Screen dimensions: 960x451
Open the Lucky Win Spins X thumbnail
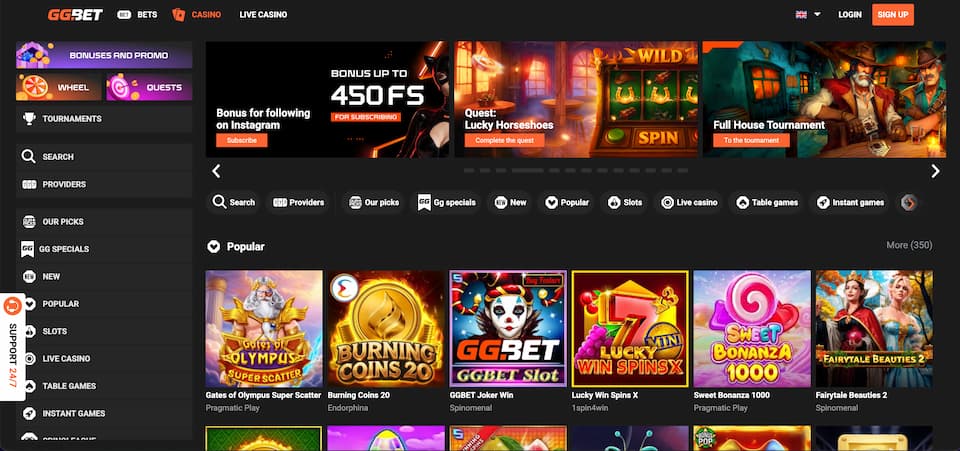point(630,329)
